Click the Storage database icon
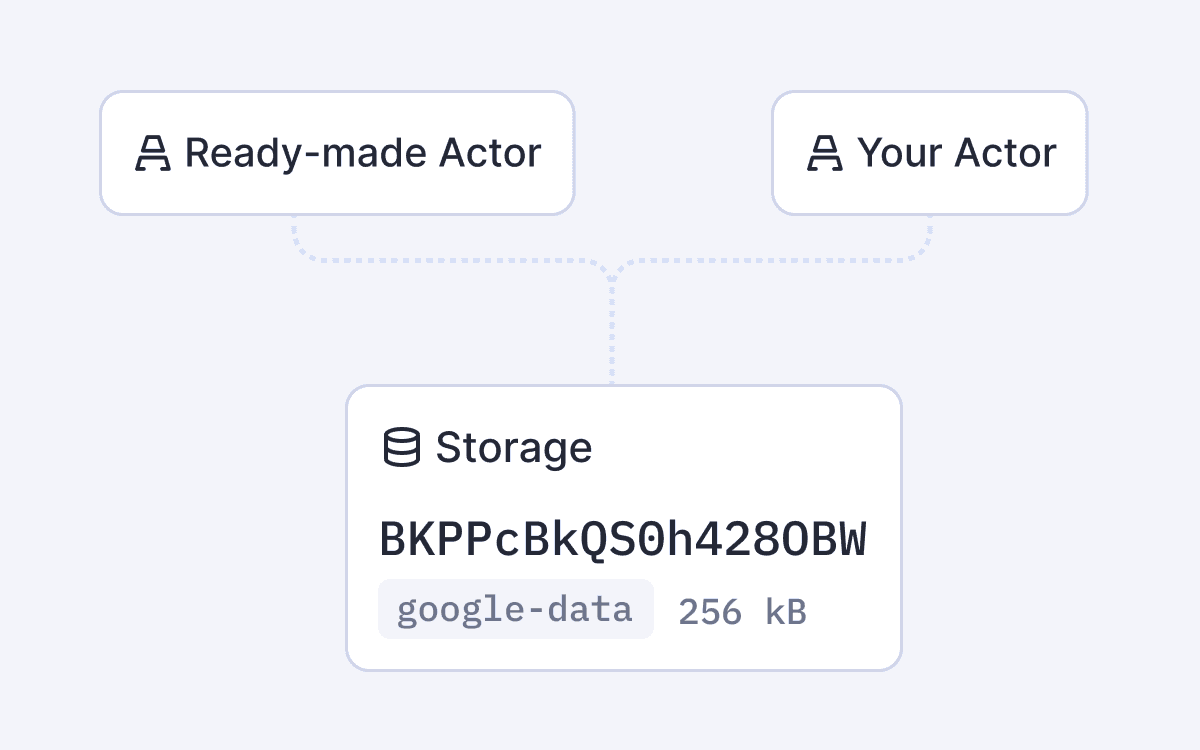Viewport: 1200px width, 750px height. pyautogui.click(x=402, y=447)
